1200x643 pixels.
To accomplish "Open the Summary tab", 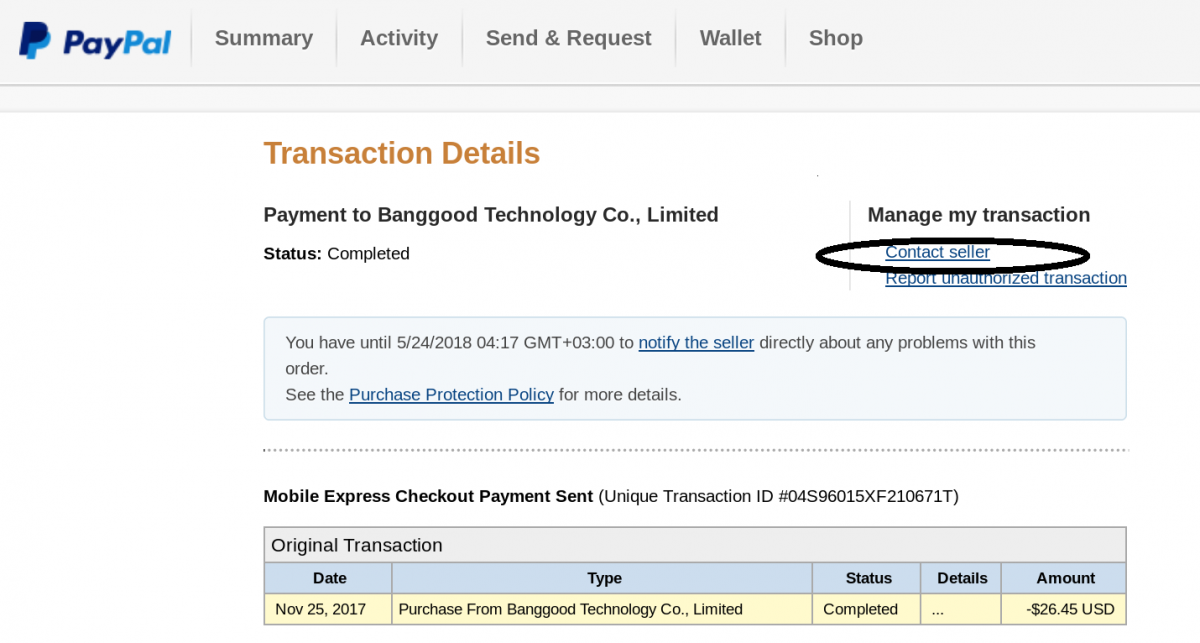I will click(x=264, y=38).
